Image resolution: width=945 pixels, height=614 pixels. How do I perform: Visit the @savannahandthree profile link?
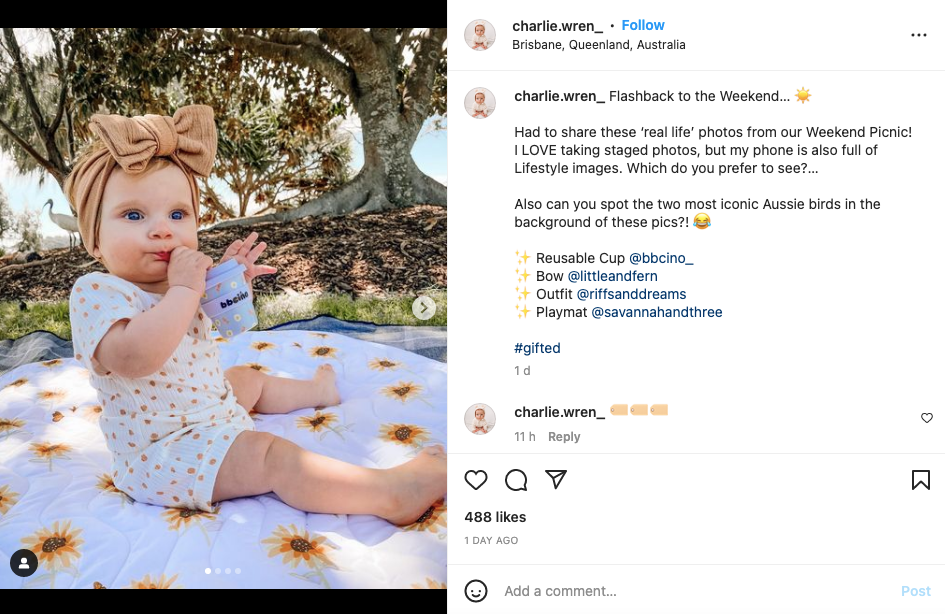coord(656,312)
